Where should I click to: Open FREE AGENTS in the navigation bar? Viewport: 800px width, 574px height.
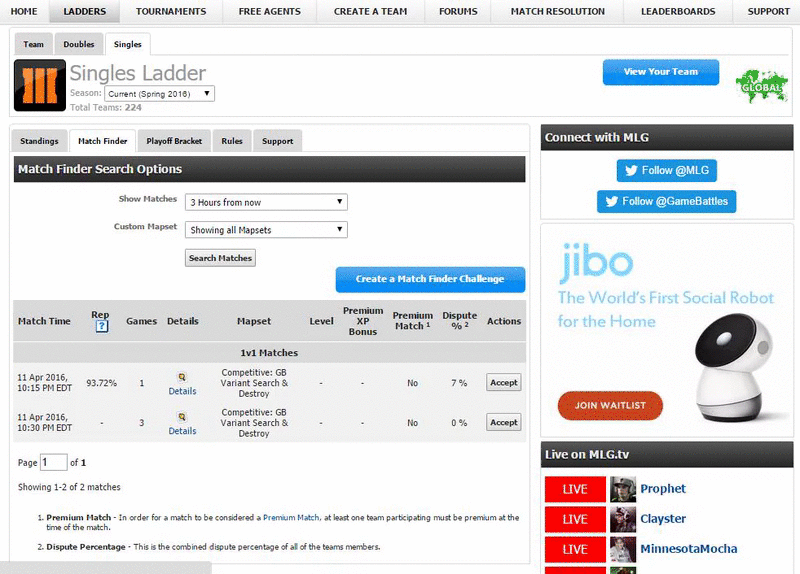tap(269, 11)
